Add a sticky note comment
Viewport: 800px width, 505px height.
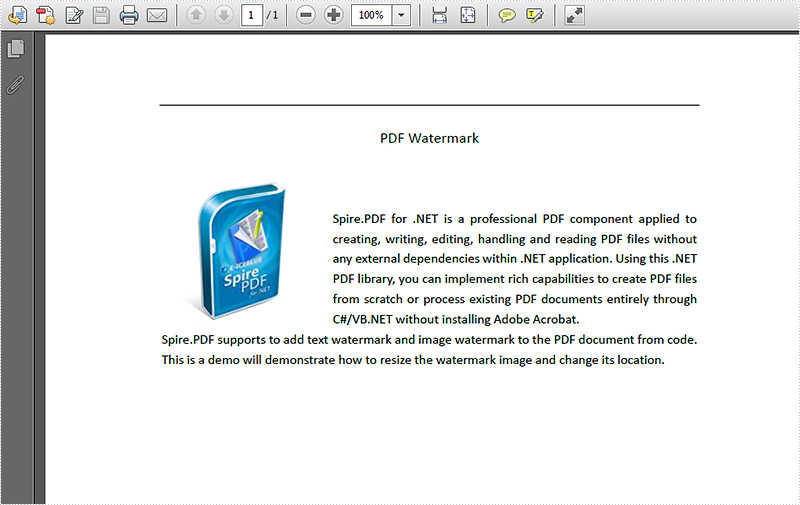pos(507,15)
